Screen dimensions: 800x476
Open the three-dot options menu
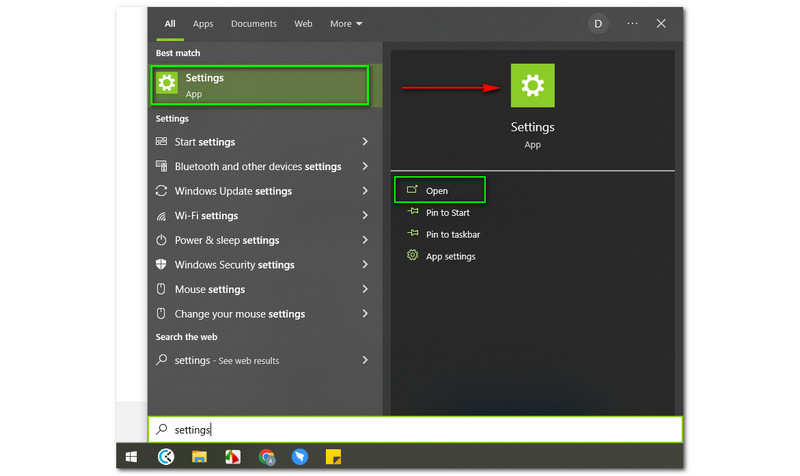[x=632, y=23]
